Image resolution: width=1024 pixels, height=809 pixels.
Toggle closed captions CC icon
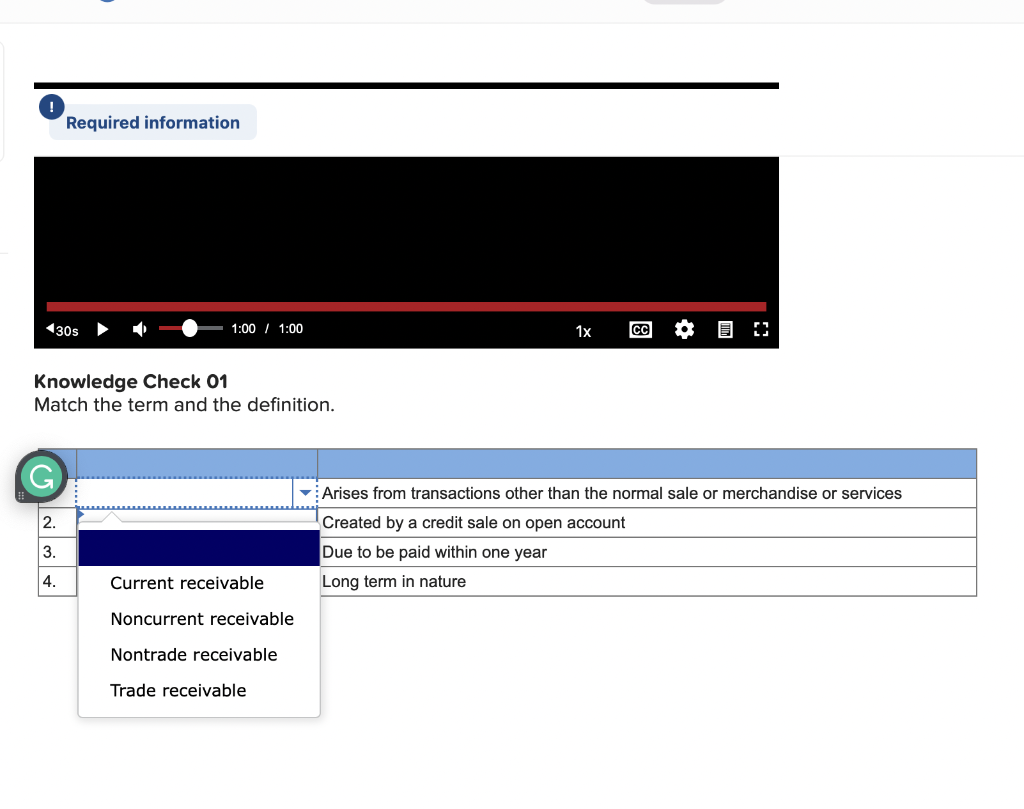point(640,330)
